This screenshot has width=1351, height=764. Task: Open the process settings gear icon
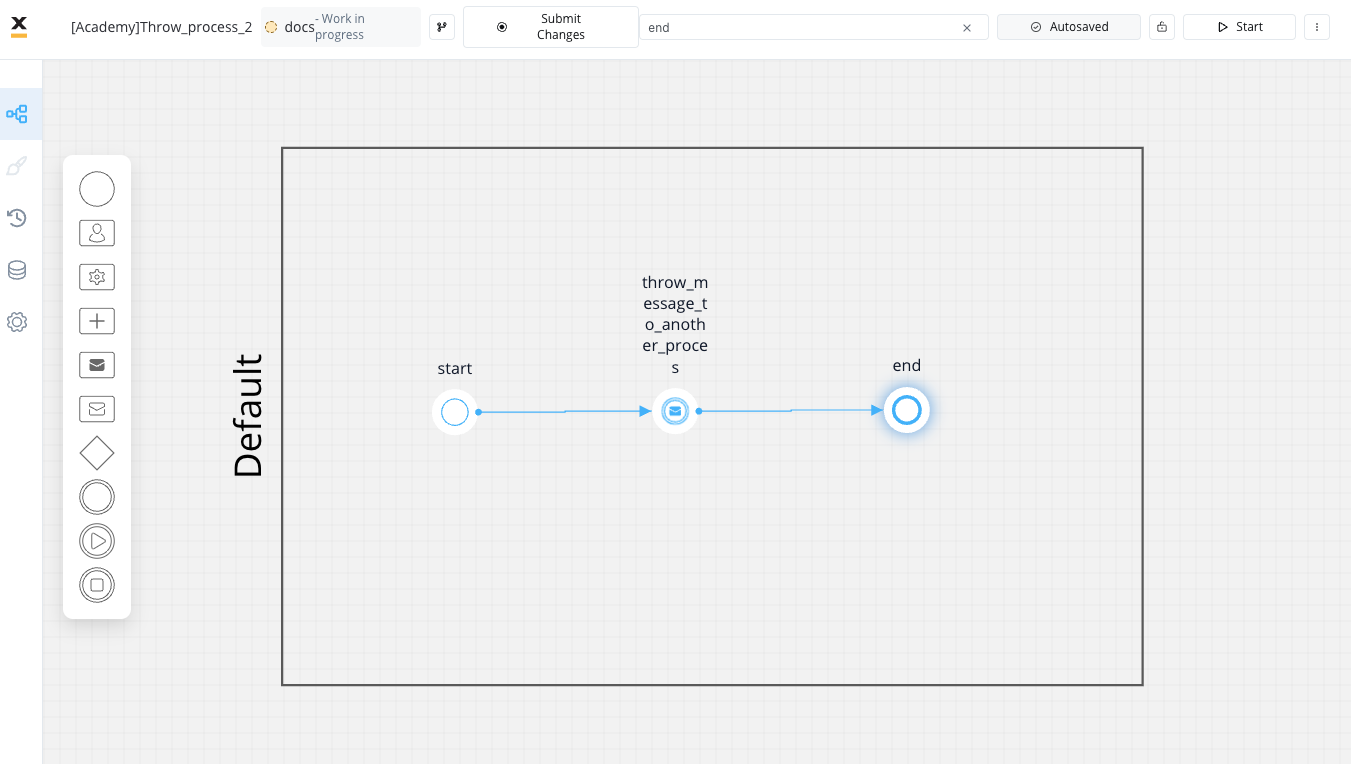click(17, 322)
